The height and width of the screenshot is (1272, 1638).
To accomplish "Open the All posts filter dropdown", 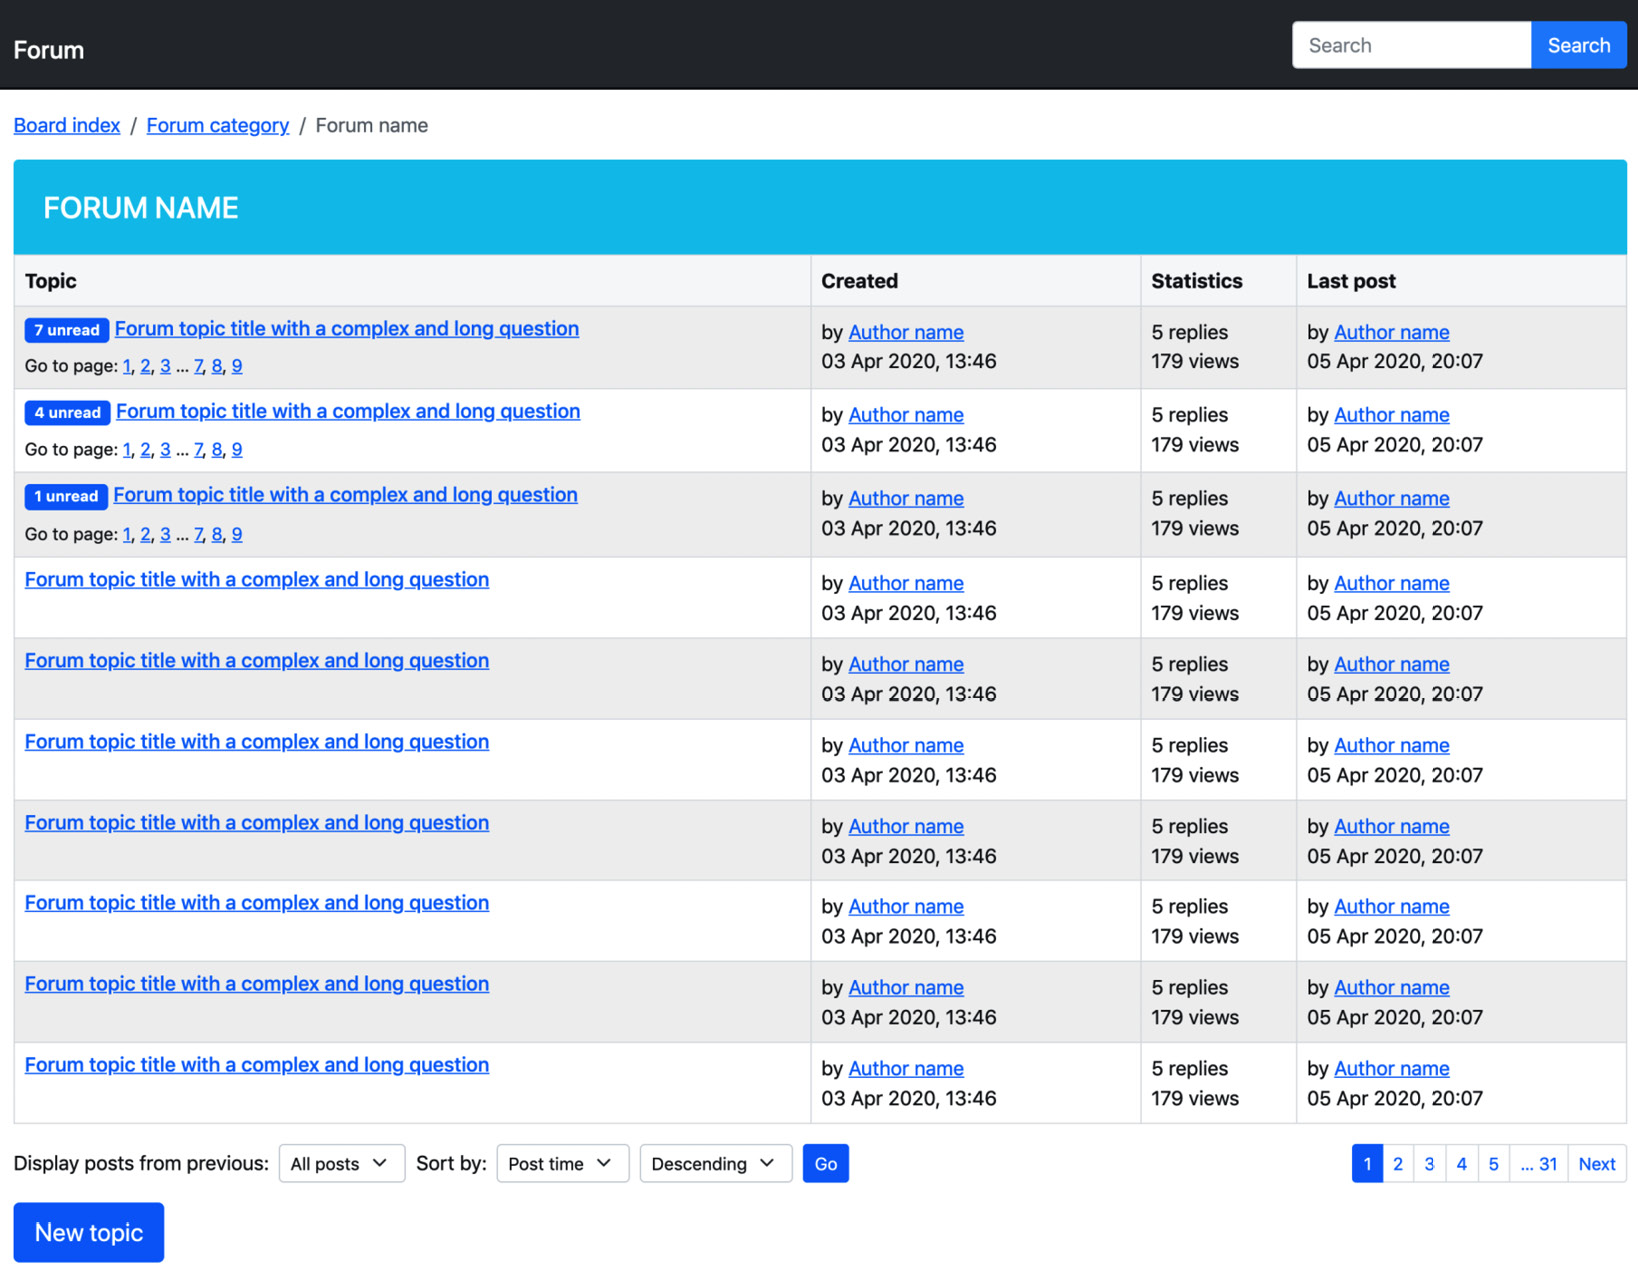I will 341,1163.
